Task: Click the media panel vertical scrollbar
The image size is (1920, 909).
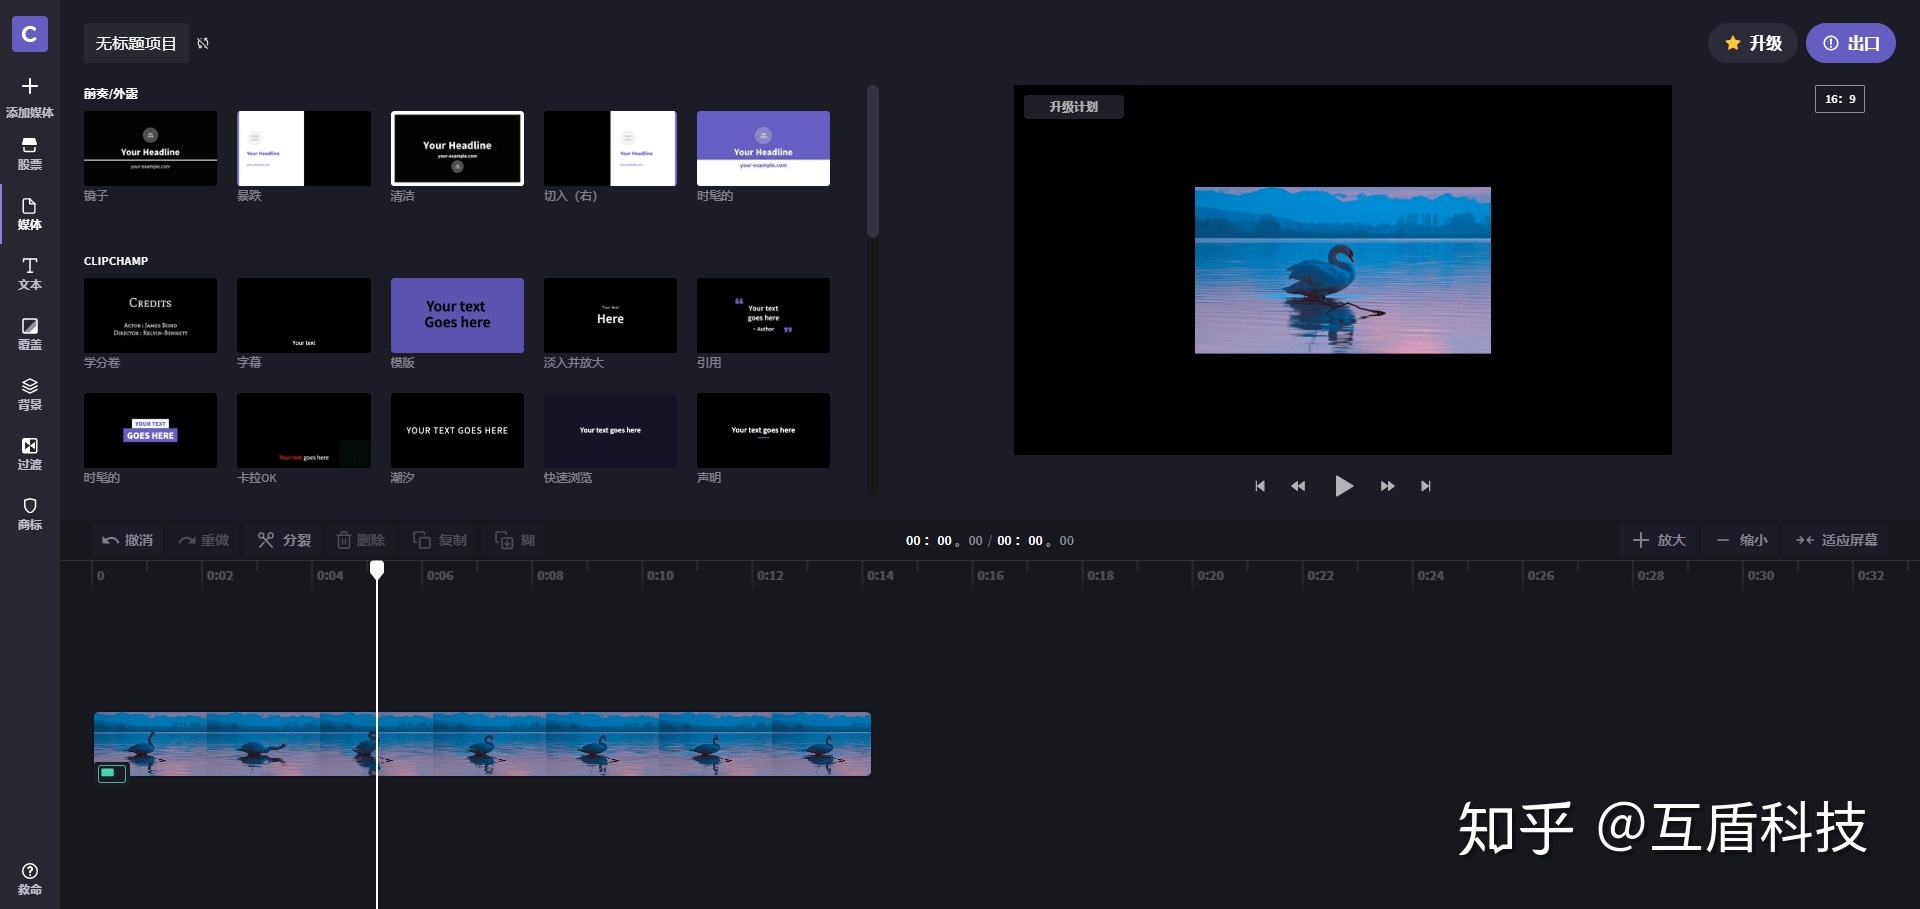Action: point(872,162)
